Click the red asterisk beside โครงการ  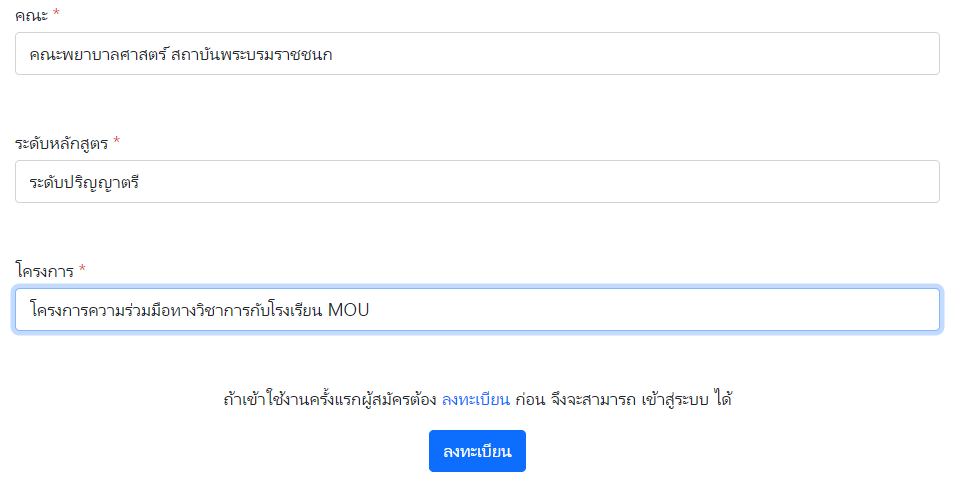[82, 269]
